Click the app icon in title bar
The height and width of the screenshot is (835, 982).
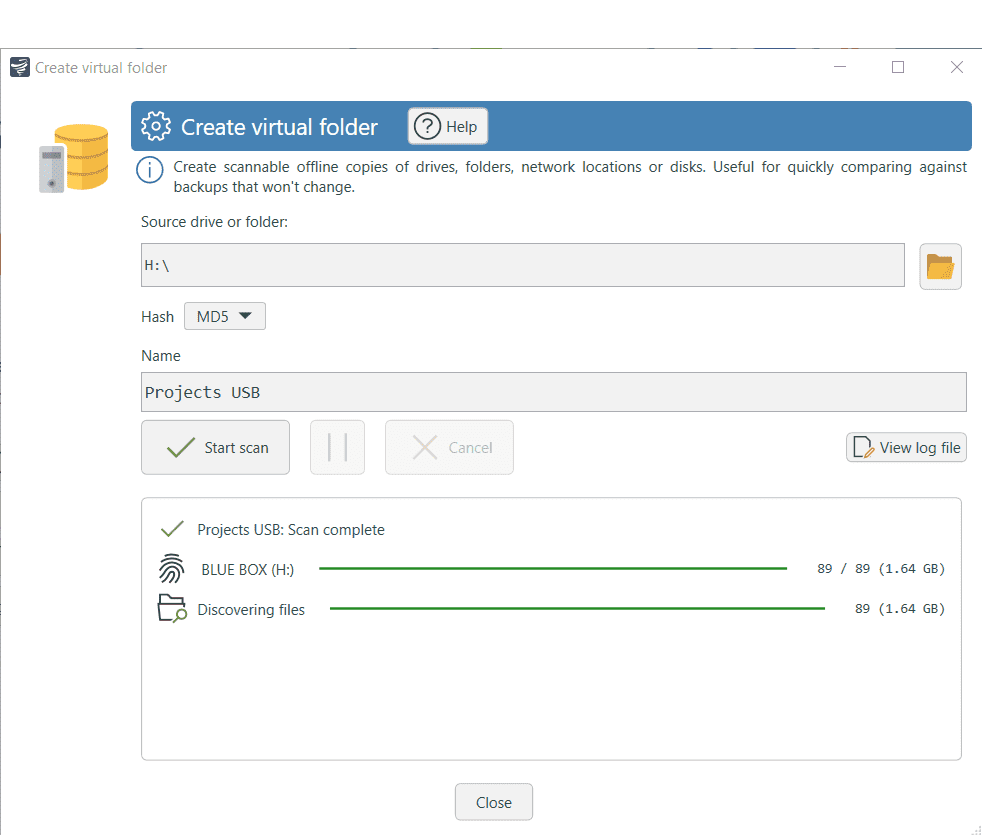tap(20, 67)
